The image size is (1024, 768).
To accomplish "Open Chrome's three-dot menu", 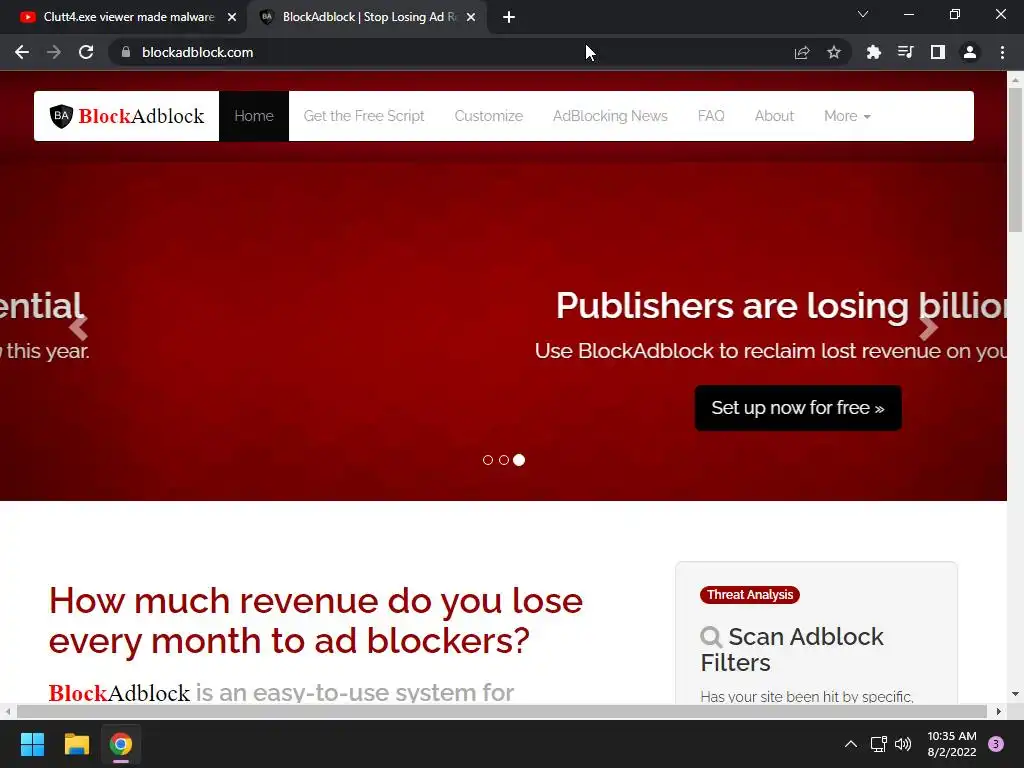I will 1002,52.
